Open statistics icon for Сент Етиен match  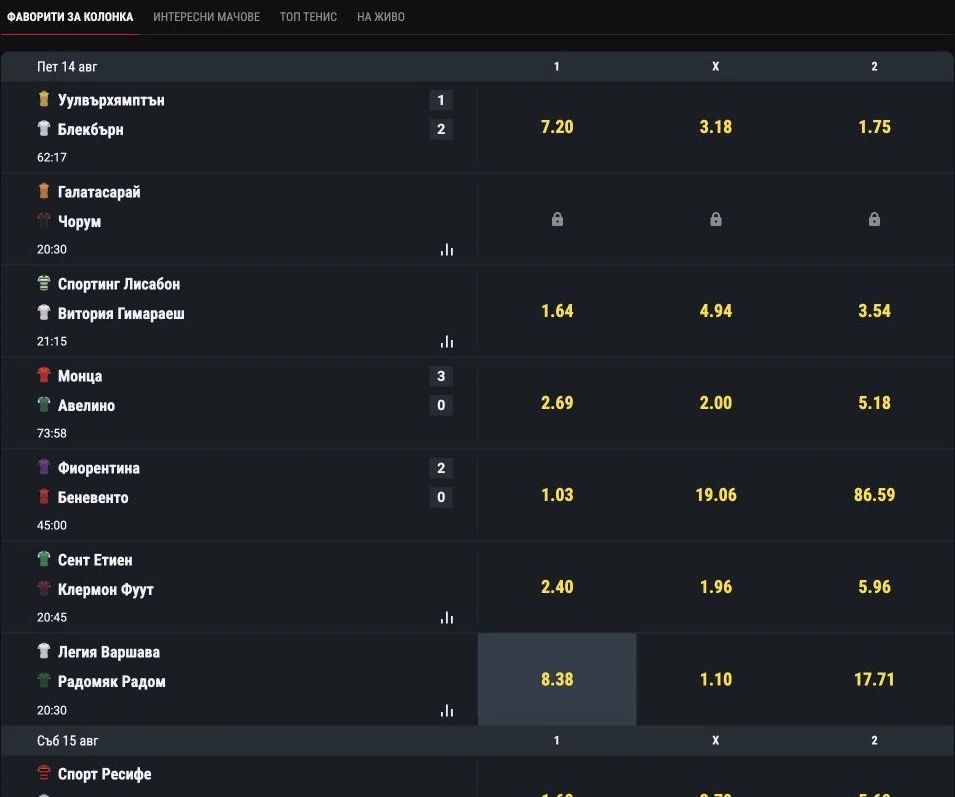coord(447,617)
